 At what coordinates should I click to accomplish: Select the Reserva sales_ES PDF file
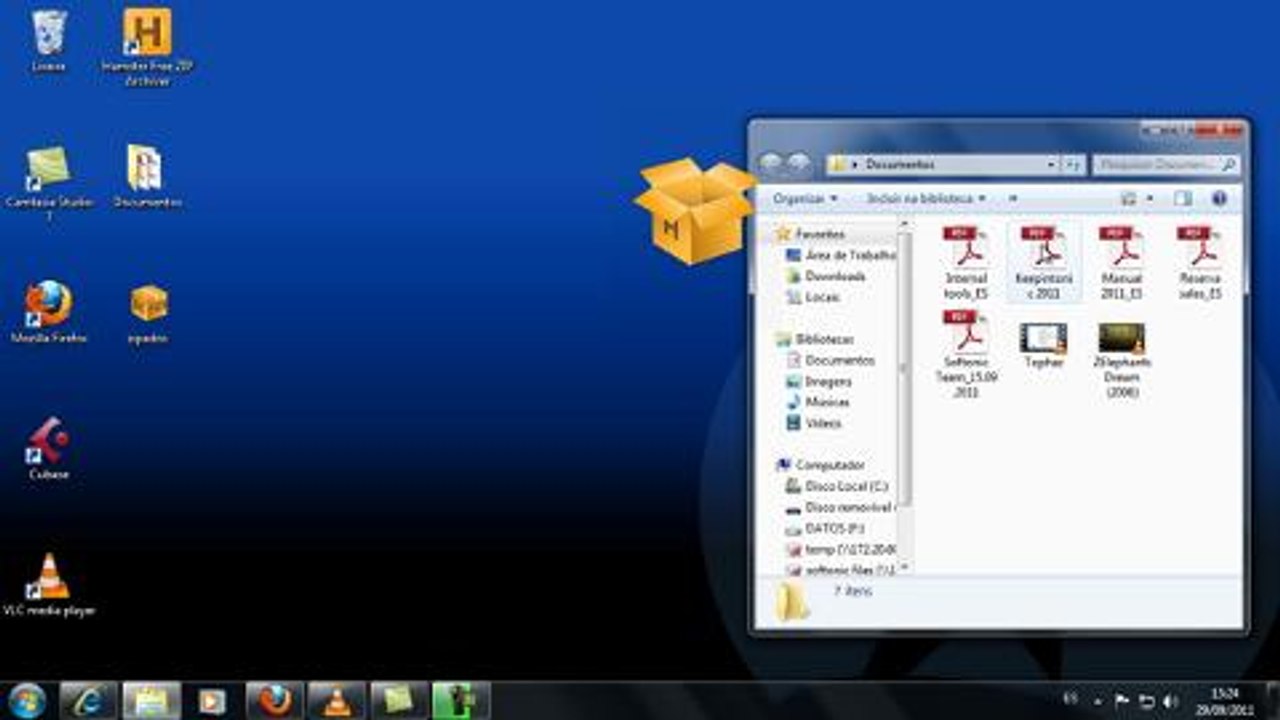pos(1199,263)
